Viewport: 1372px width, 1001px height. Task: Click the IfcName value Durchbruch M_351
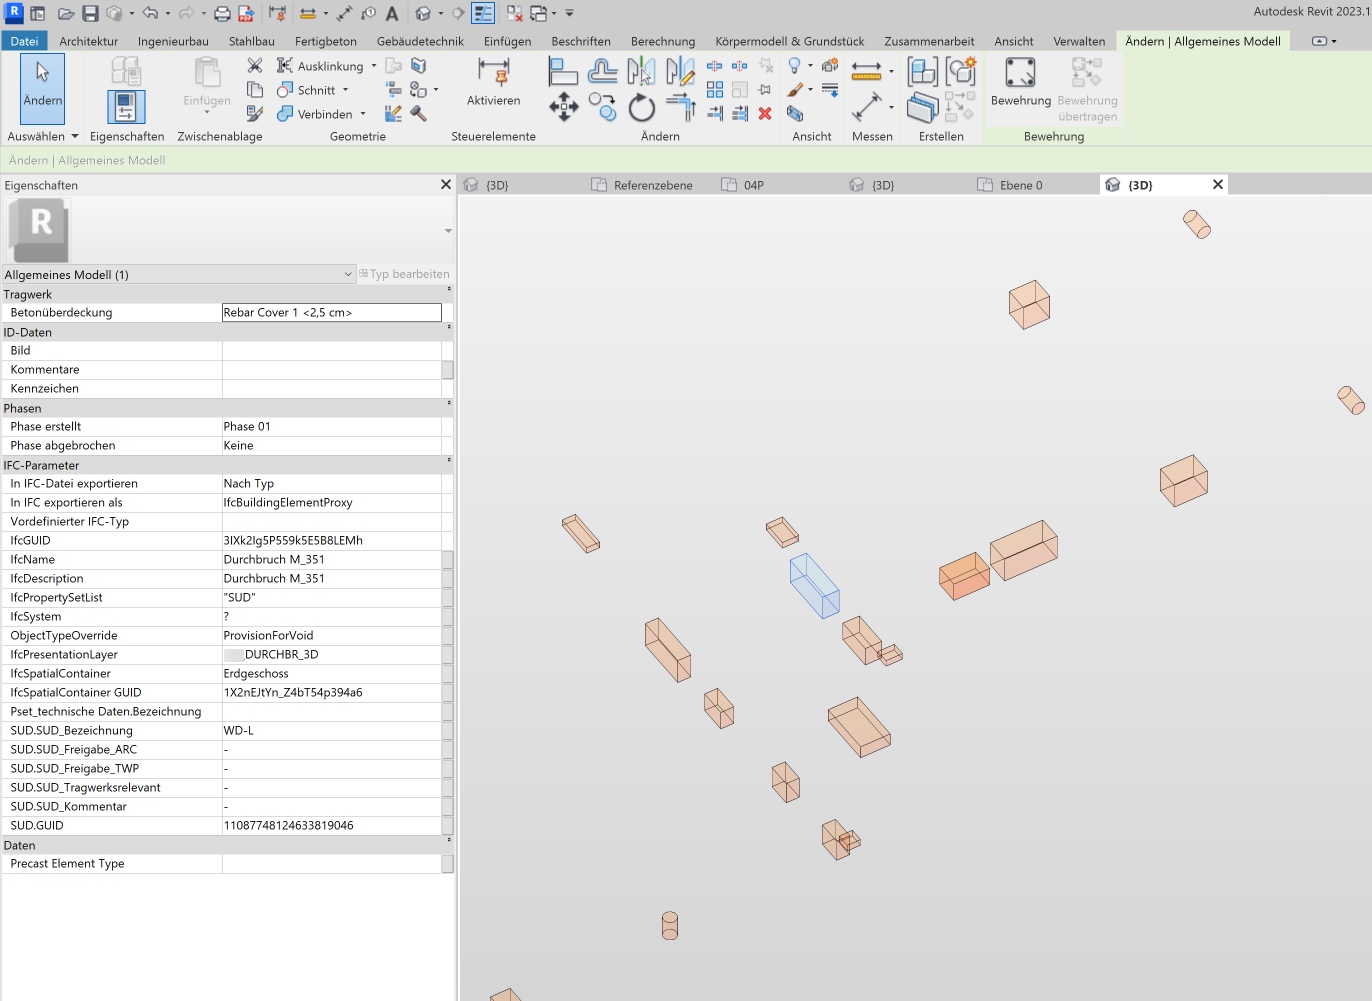[x=274, y=560]
